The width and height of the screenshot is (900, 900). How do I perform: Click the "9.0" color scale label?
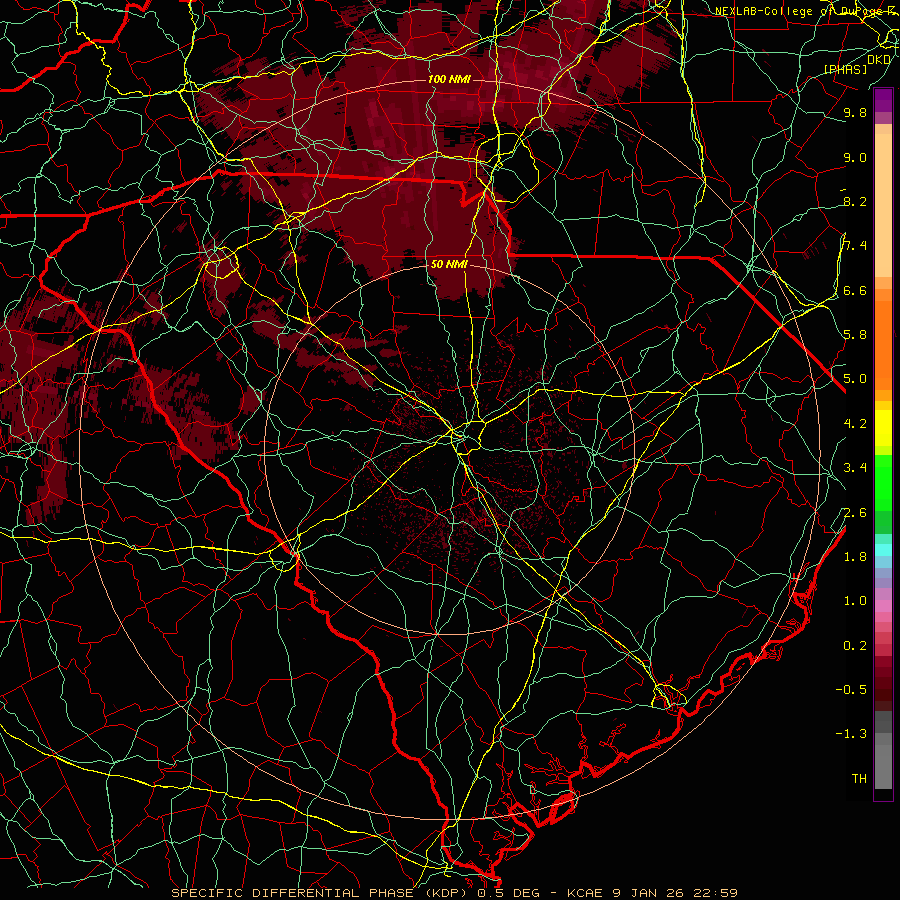click(855, 158)
